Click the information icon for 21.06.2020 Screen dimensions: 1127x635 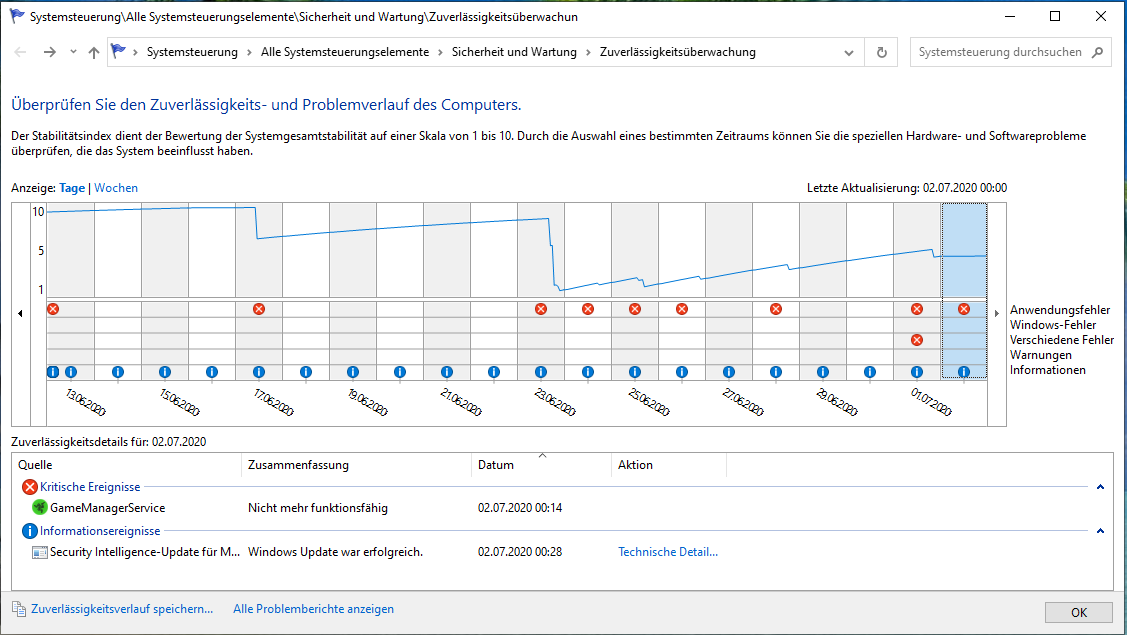point(447,372)
